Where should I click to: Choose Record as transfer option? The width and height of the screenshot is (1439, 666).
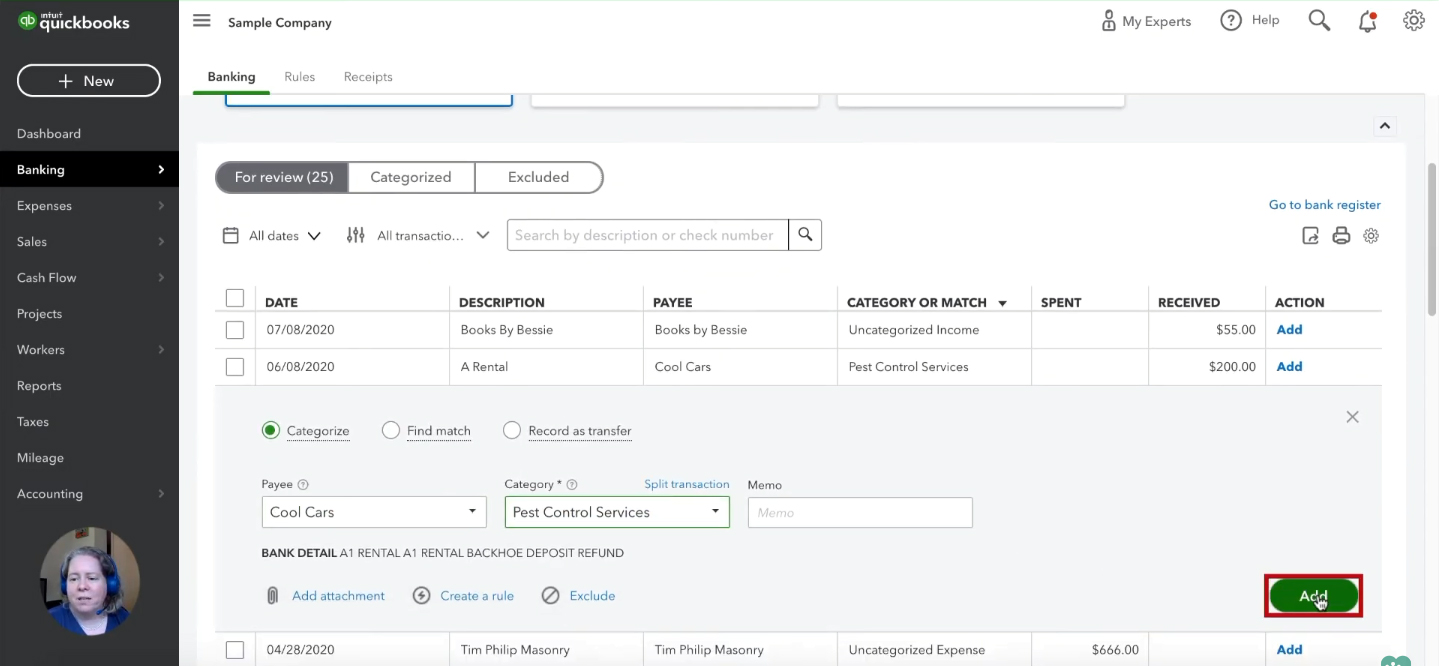coord(512,430)
